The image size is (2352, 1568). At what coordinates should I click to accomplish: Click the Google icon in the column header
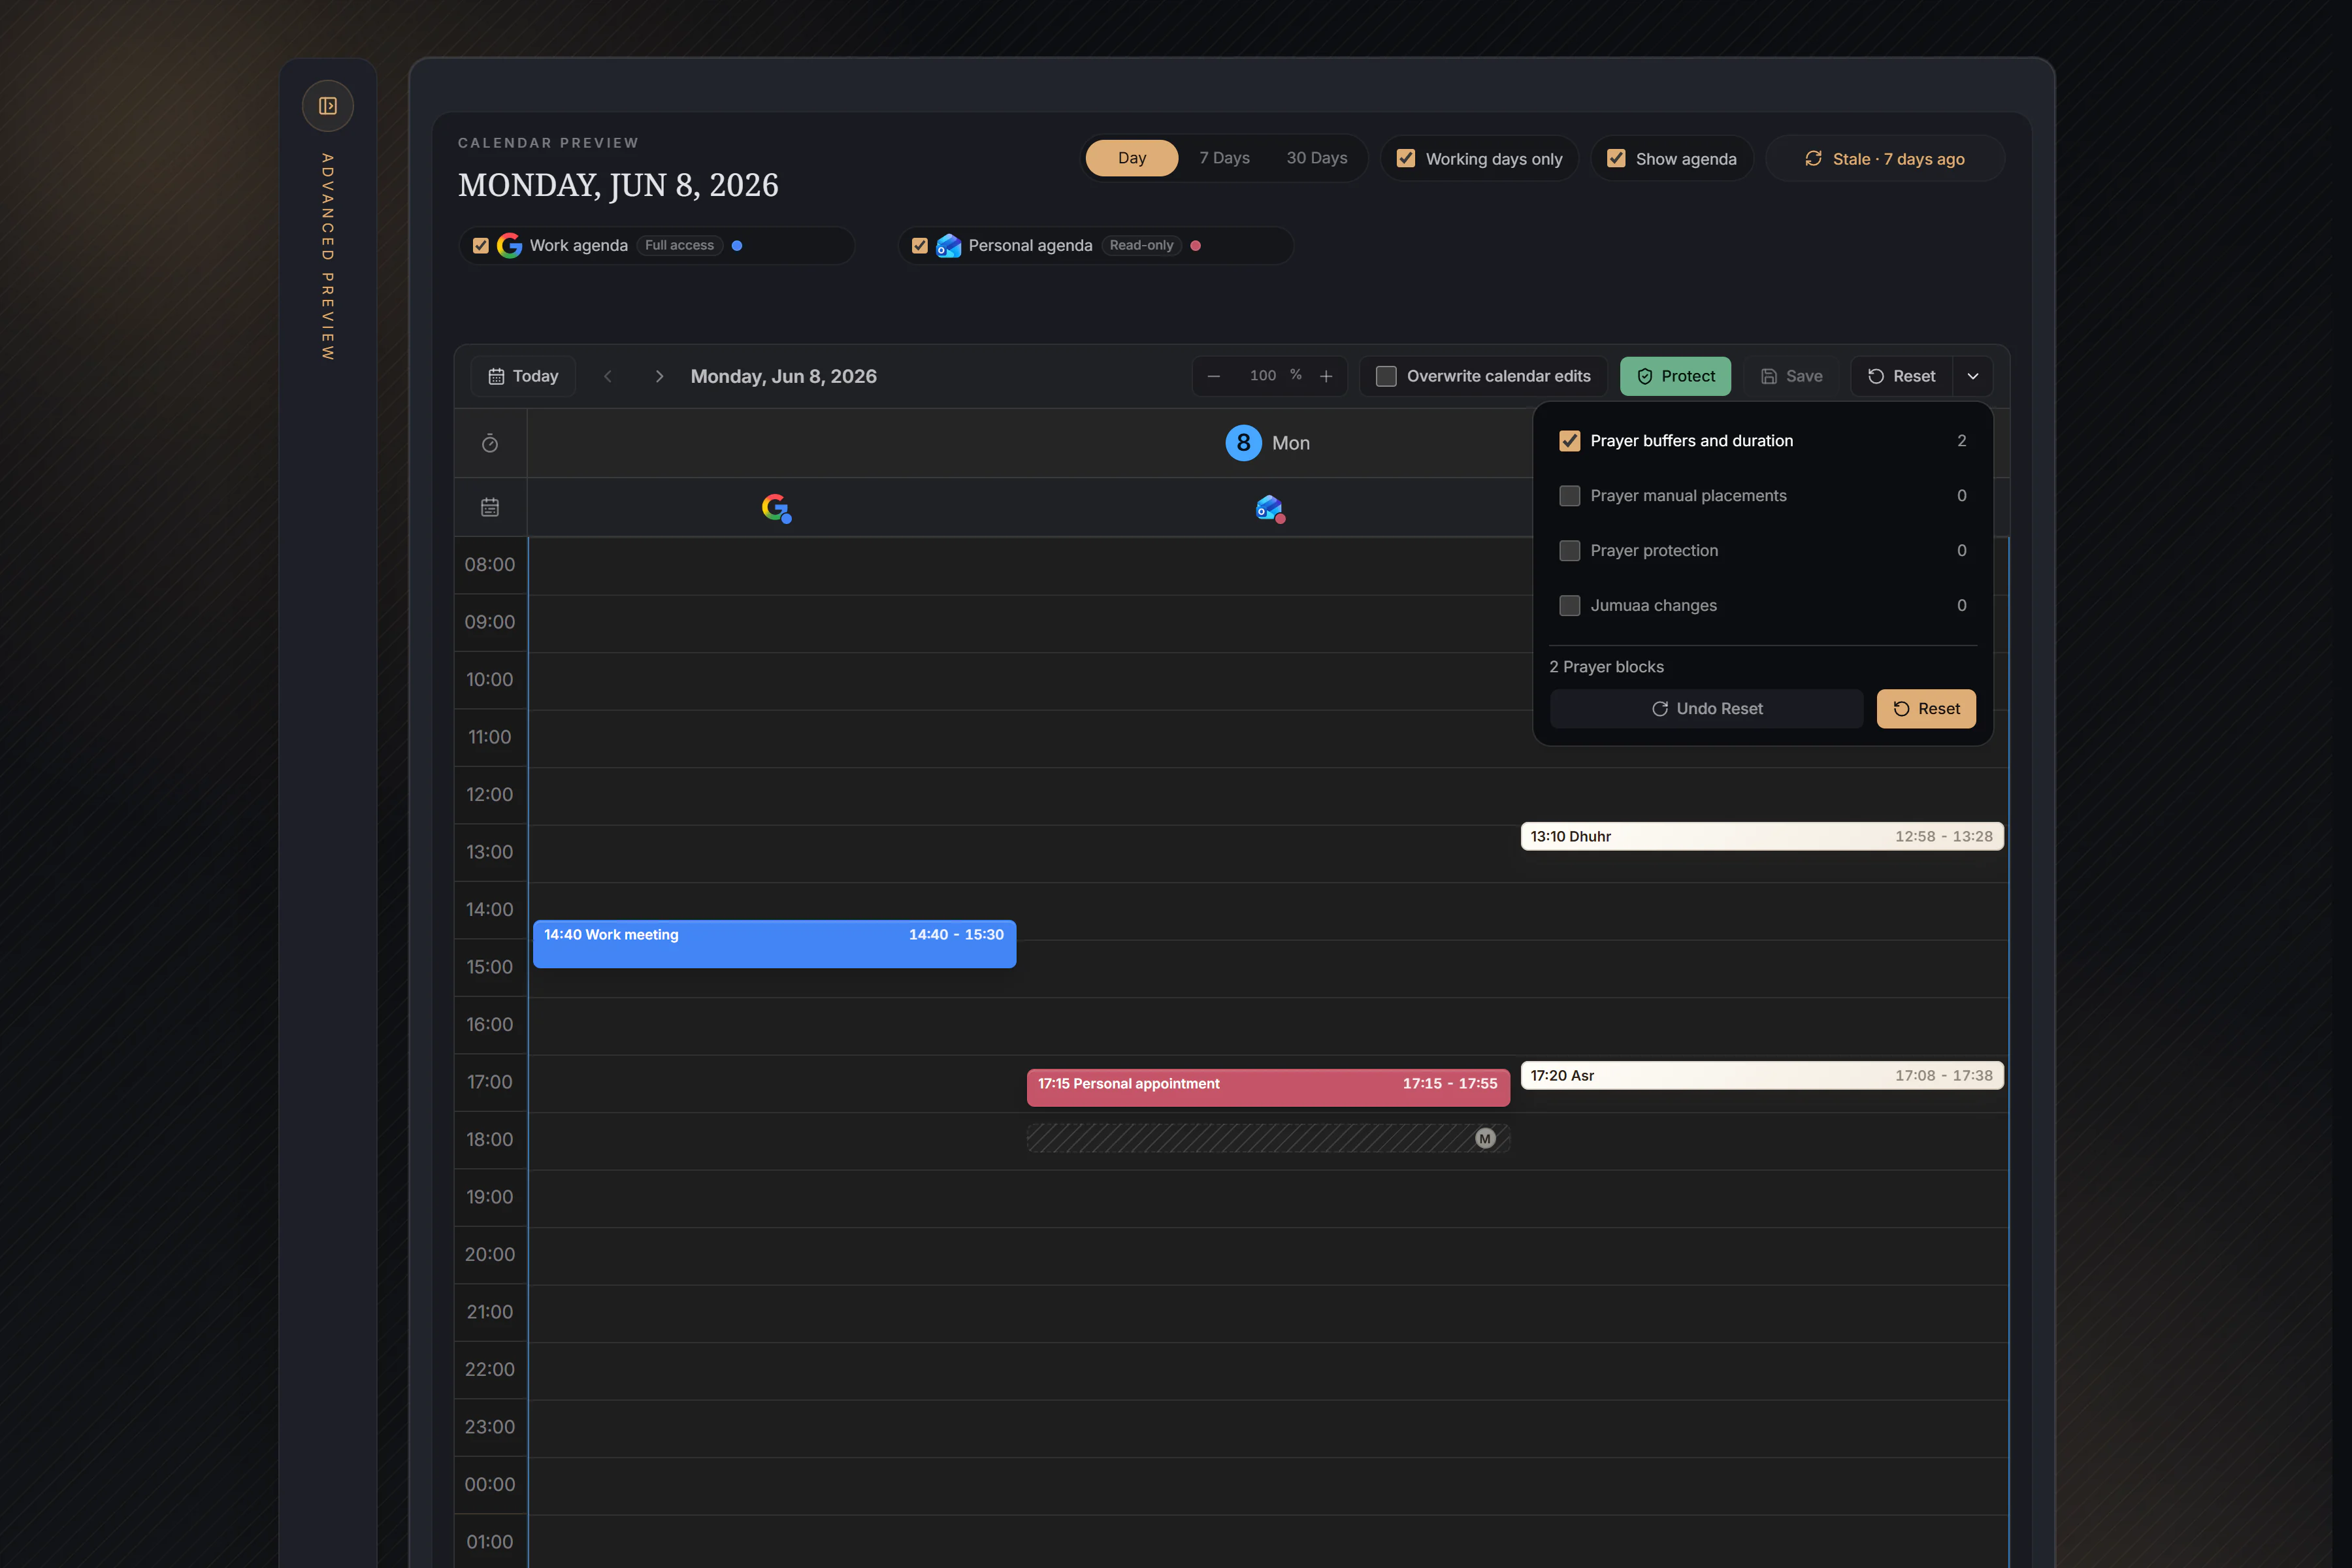[775, 508]
